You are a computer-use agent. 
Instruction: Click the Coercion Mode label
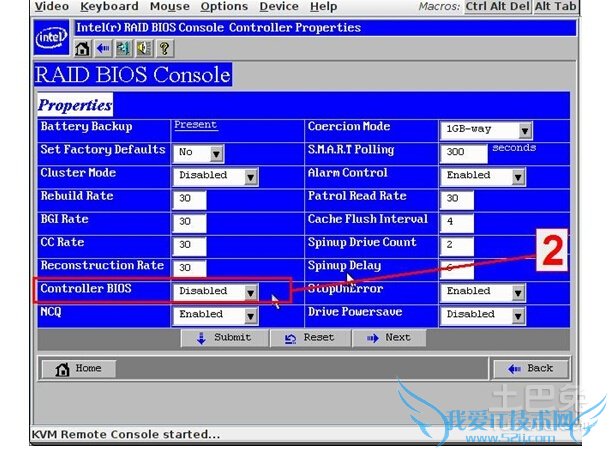pos(349,126)
